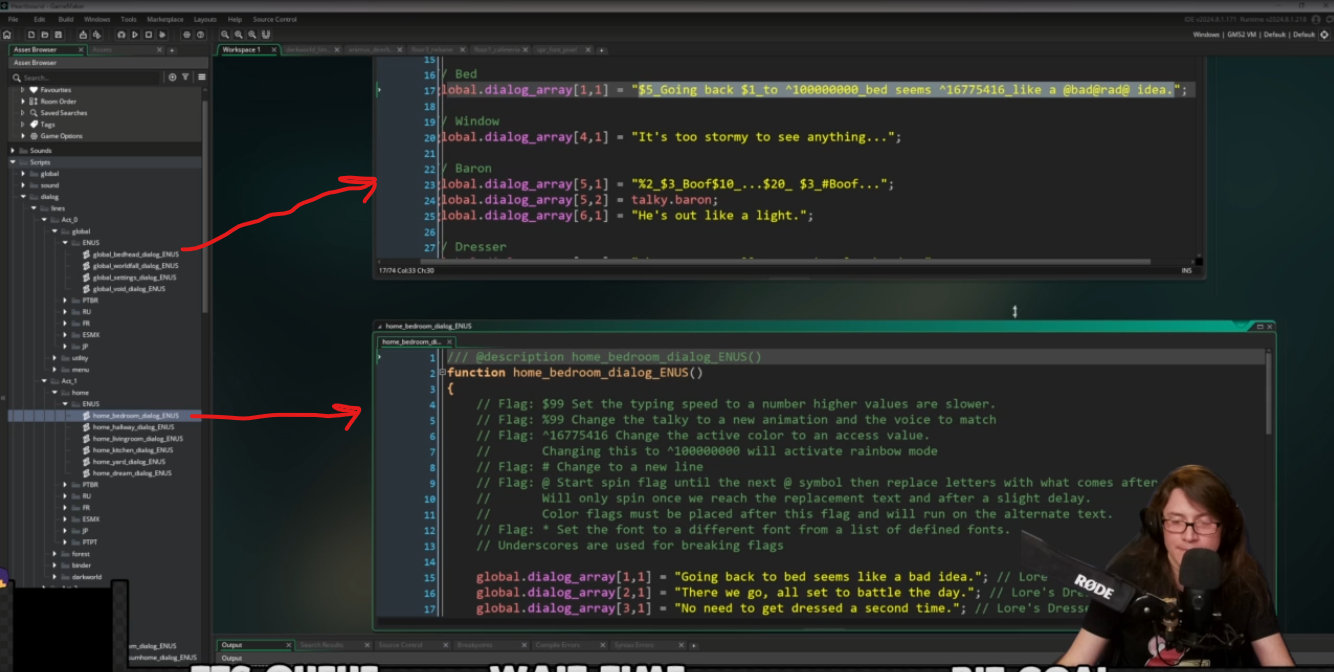The width and height of the screenshot is (1334, 672).
Task: Click the add asset plus icon in Asset Browser
Action: point(172,77)
